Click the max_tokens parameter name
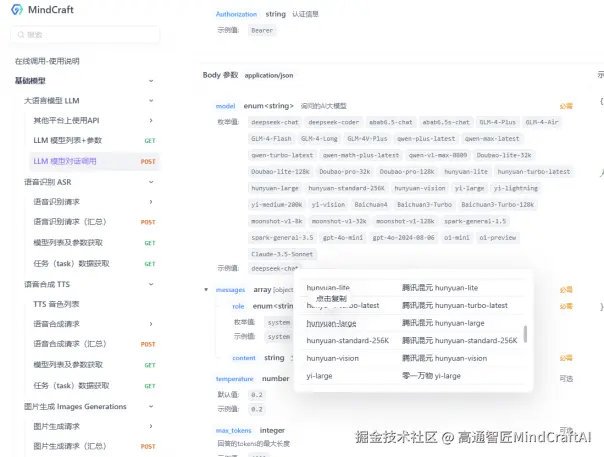604x457 pixels. (233, 430)
